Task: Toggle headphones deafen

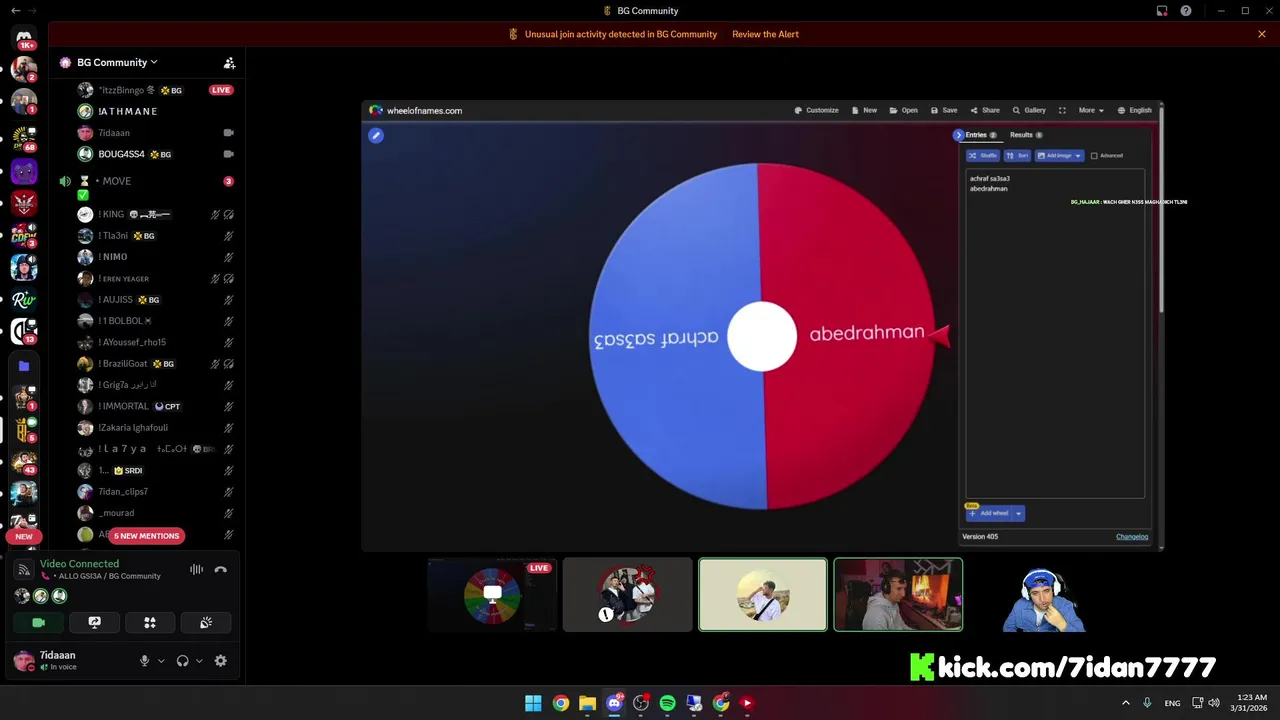Action: pos(182,661)
